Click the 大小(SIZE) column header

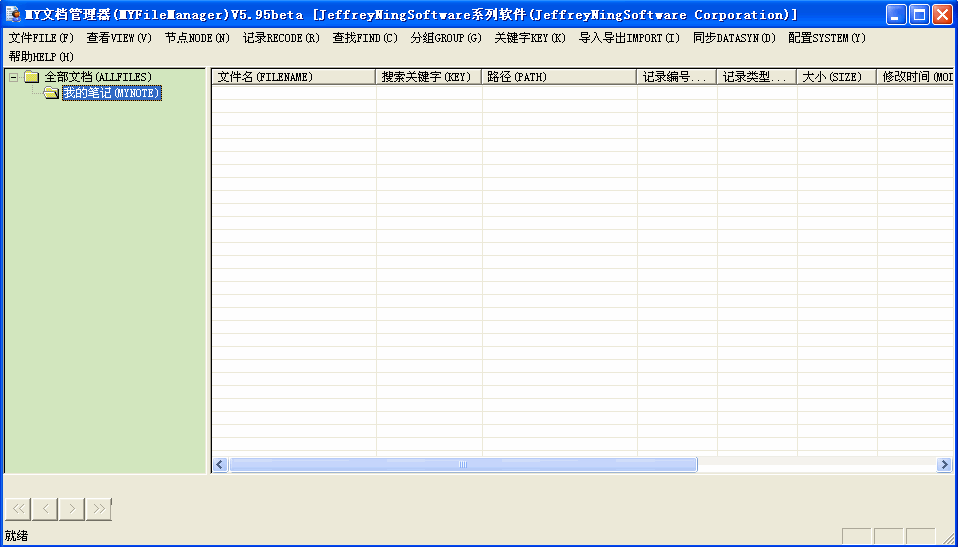click(x=836, y=77)
